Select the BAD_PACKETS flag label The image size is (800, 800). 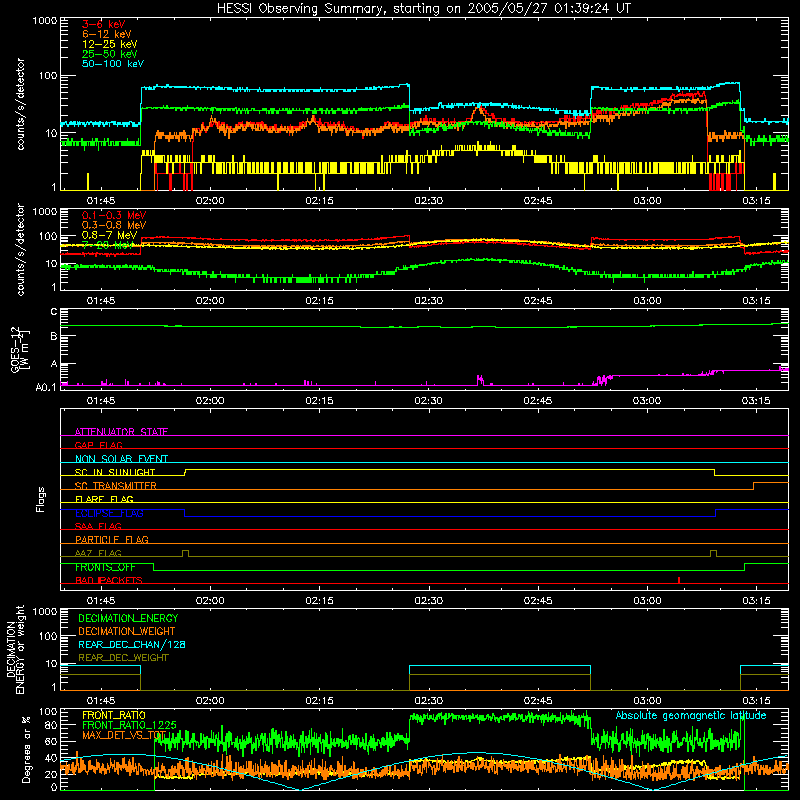click(109, 580)
